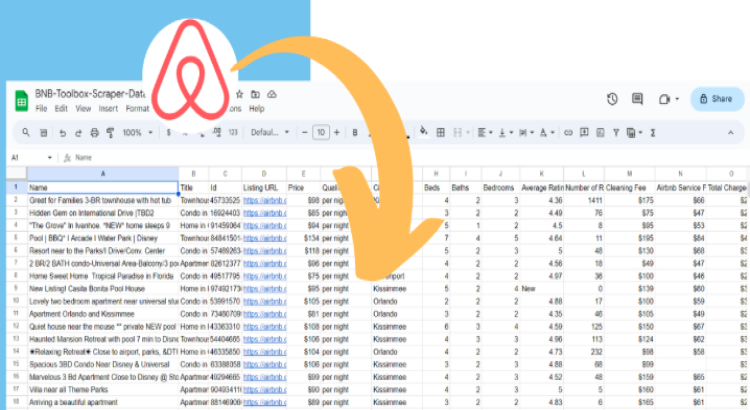Screen dimensions: 750x410
Task: Open airbnb link for Haunted Mansion Retreat row
Action: point(265,339)
